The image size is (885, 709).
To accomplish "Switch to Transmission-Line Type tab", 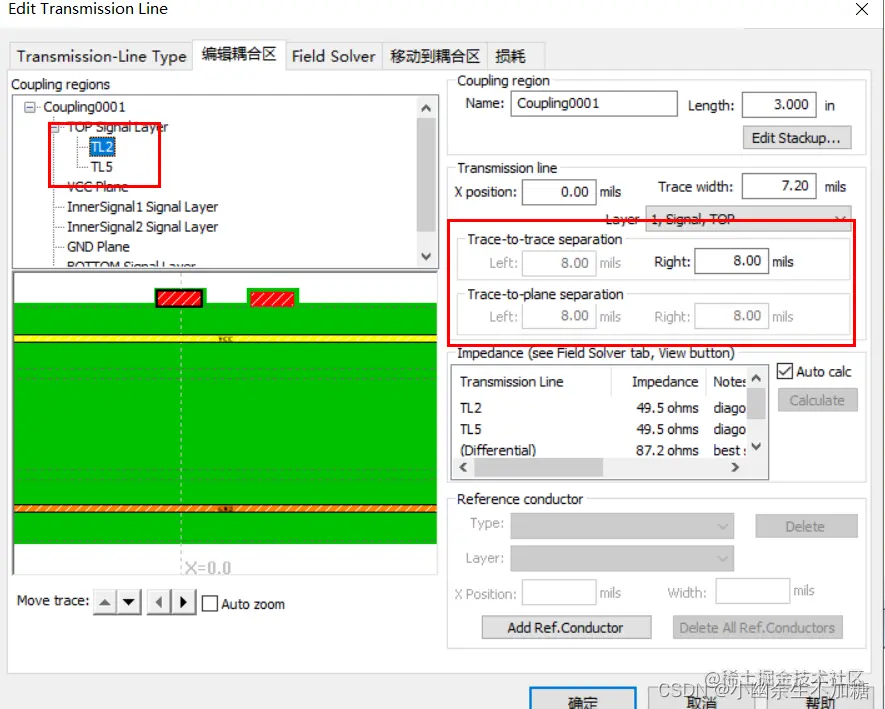I will pyautogui.click(x=102, y=56).
